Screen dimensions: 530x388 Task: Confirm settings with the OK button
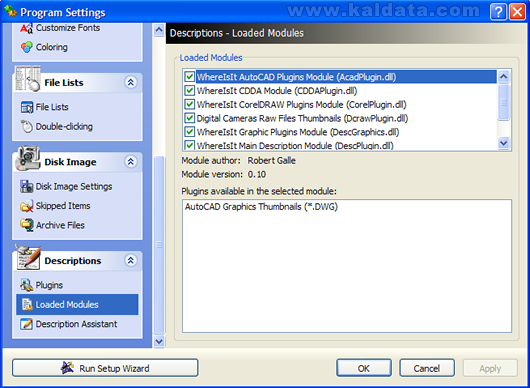[x=364, y=368]
